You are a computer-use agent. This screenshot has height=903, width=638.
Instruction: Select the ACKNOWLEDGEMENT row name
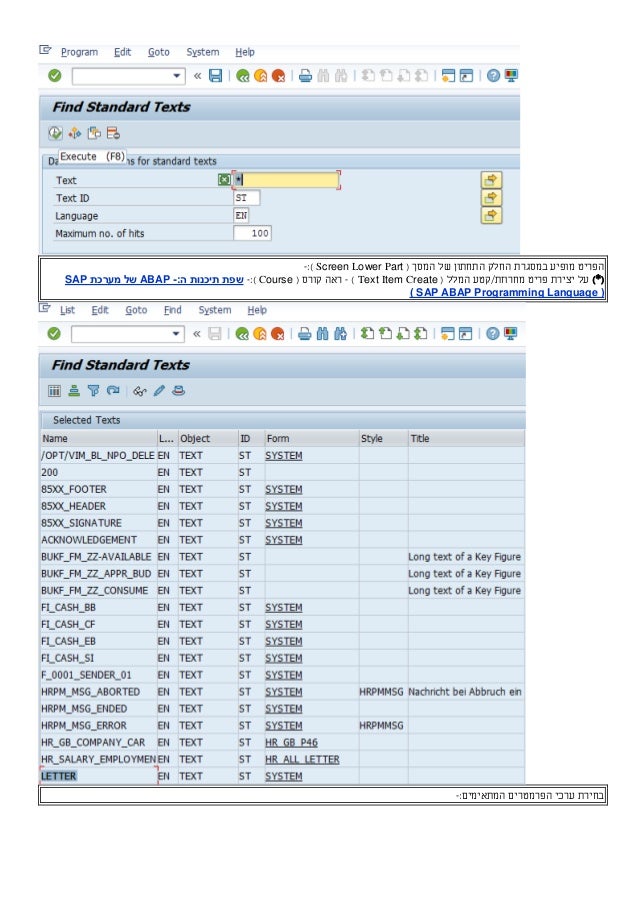click(x=89, y=540)
